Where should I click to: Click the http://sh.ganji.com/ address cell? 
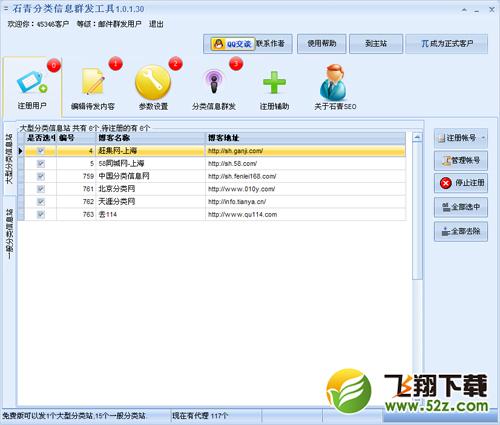[x=306, y=151]
